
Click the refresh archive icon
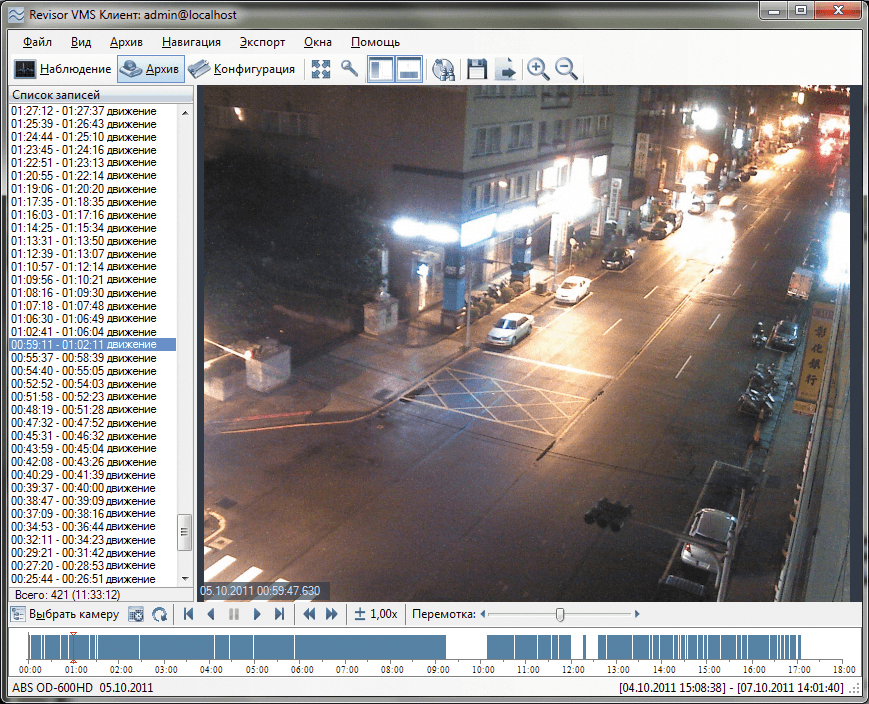(159, 614)
